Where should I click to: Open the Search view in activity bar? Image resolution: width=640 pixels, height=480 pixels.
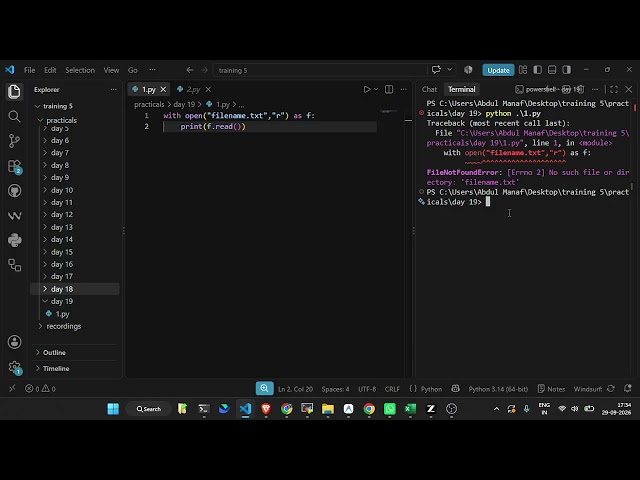[14, 117]
